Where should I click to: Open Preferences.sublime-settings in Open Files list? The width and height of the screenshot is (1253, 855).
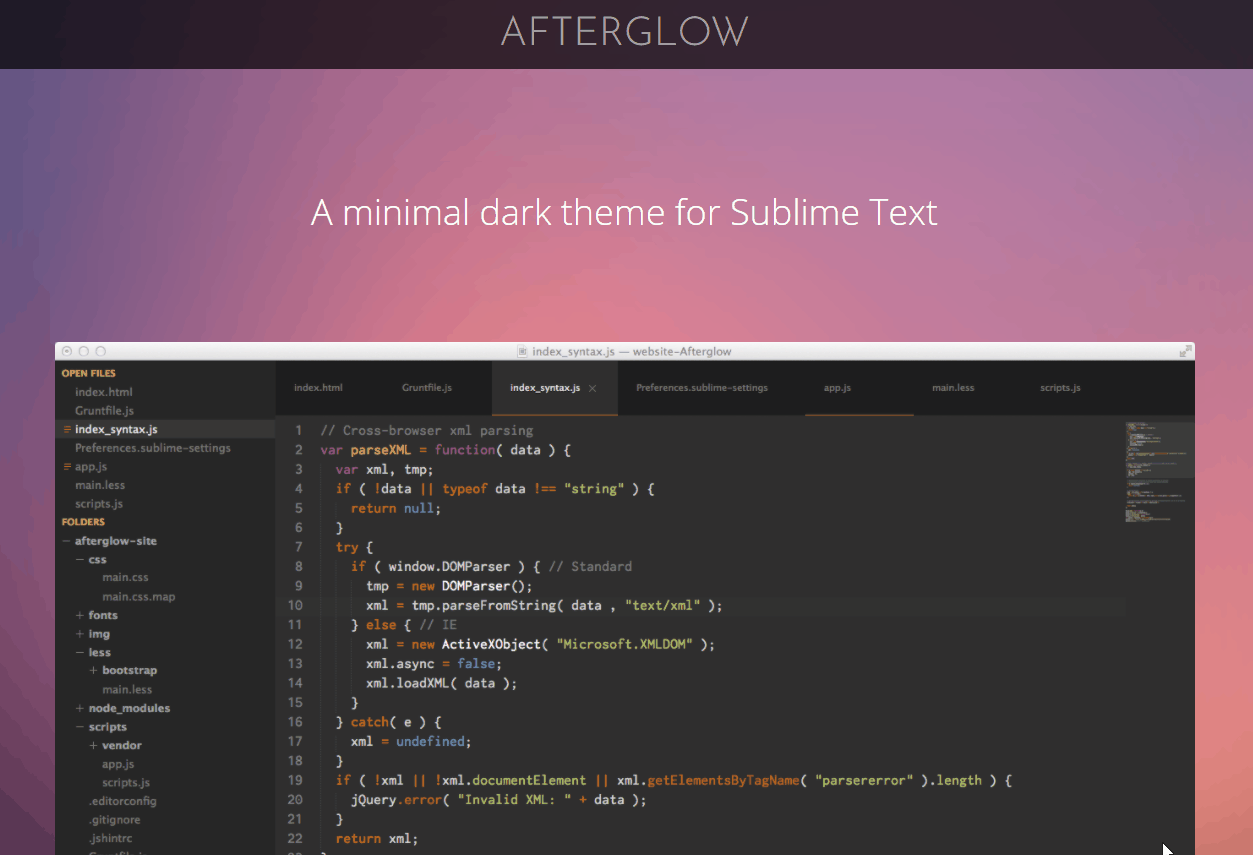pos(153,448)
